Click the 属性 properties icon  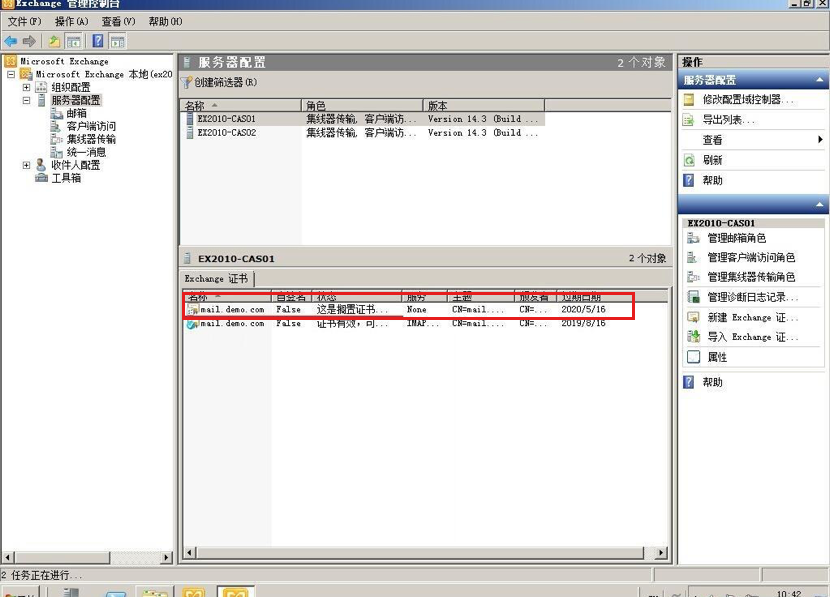pyautogui.click(x=693, y=357)
